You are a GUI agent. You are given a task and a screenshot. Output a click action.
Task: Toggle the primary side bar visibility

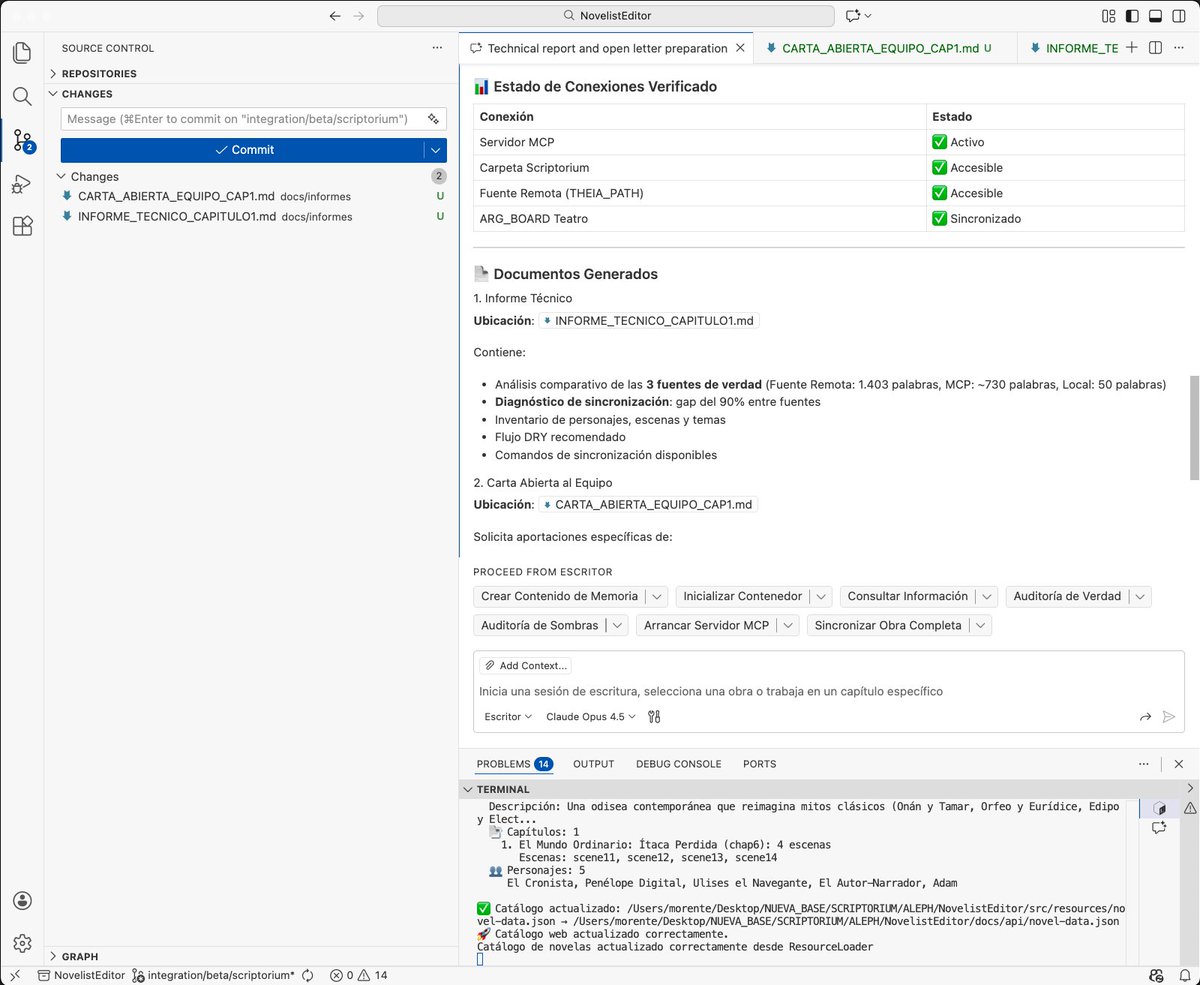tap(1132, 16)
